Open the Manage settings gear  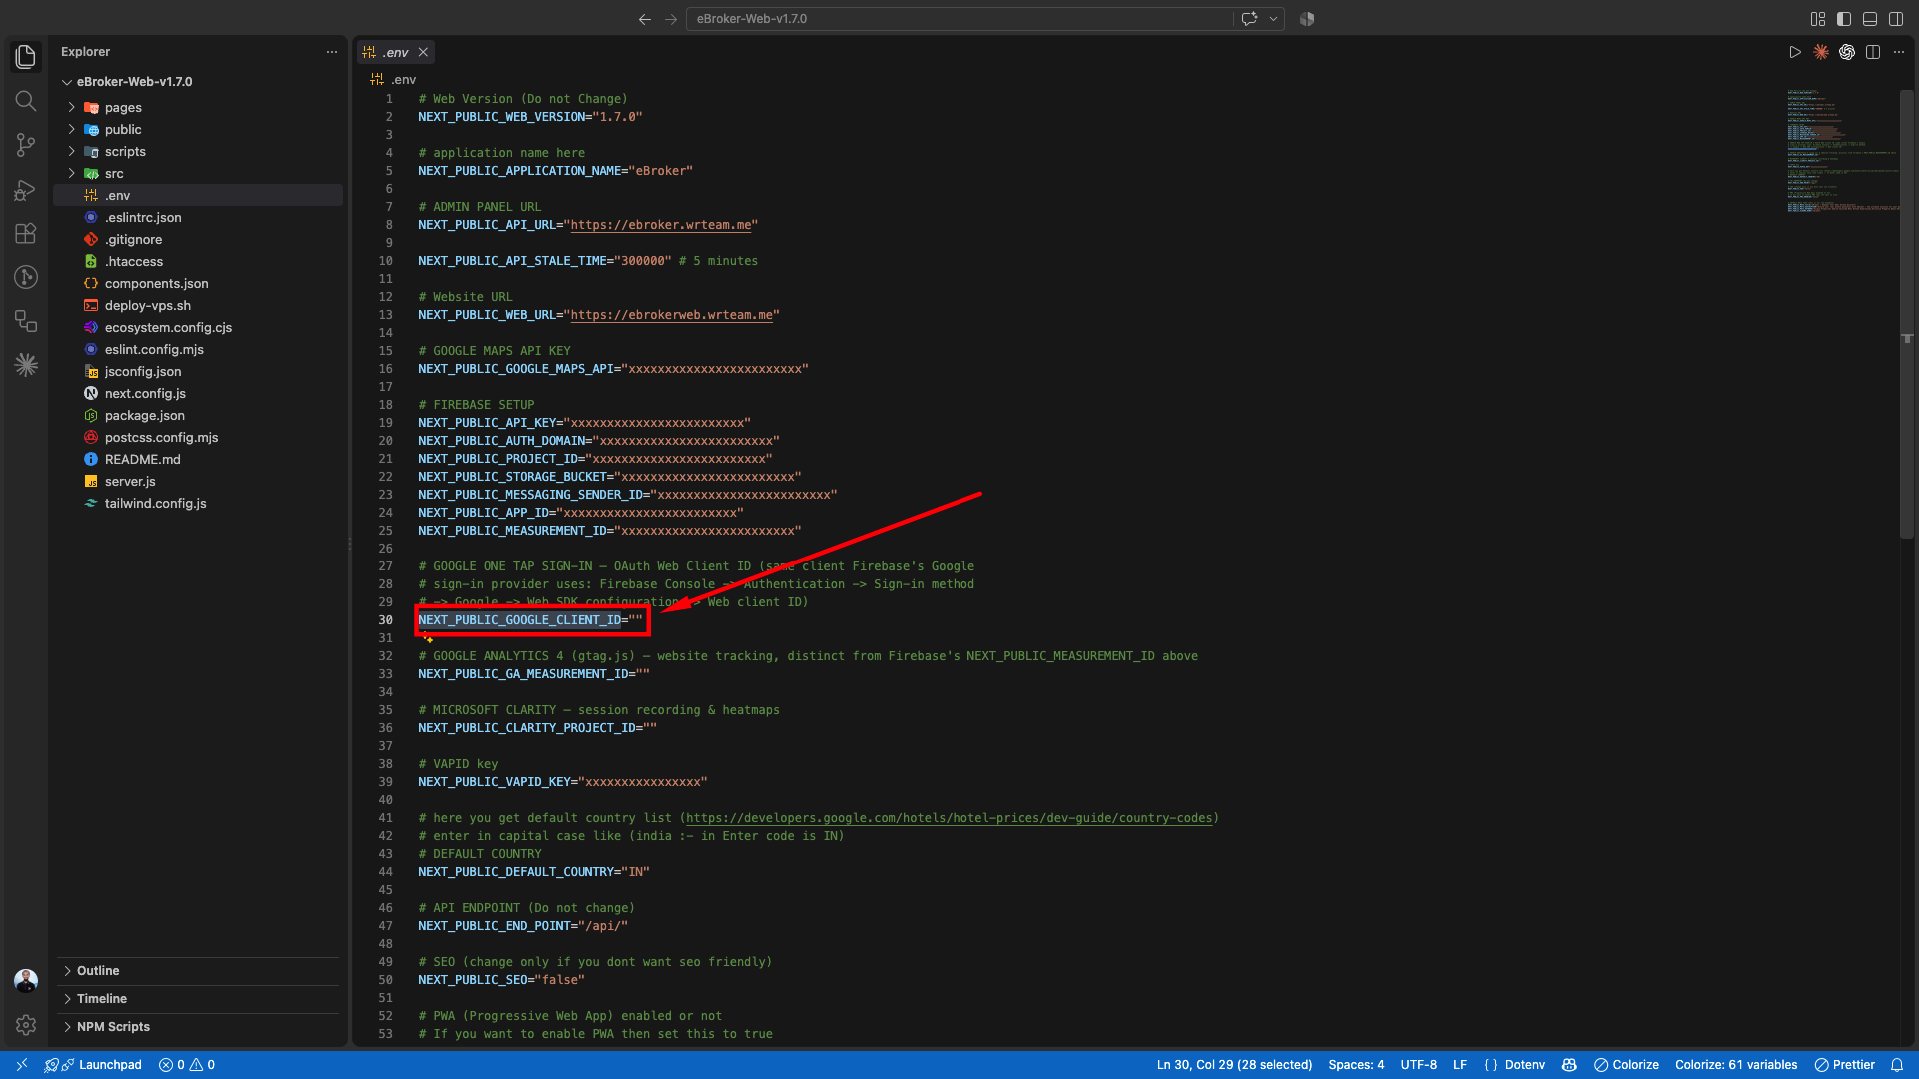coord(26,1025)
